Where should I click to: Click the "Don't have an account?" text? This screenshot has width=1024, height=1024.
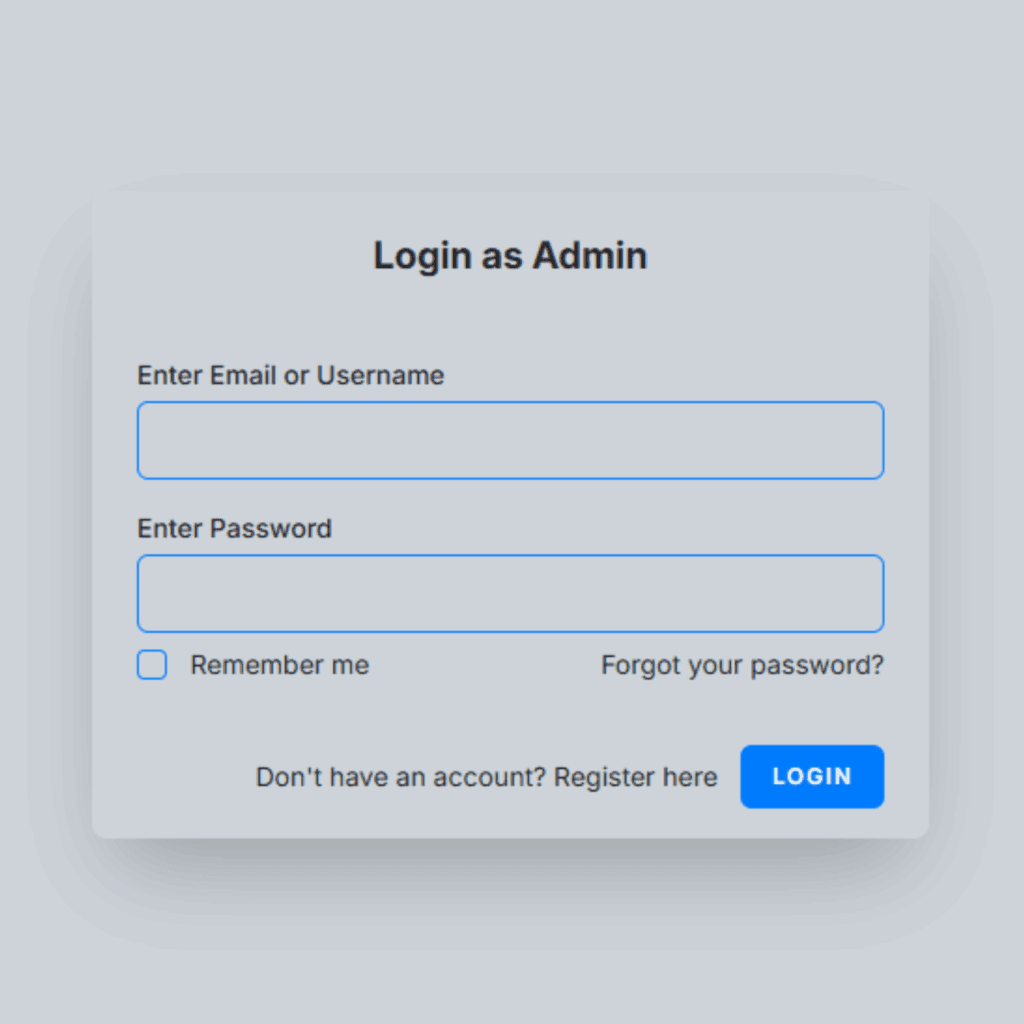[x=400, y=777]
